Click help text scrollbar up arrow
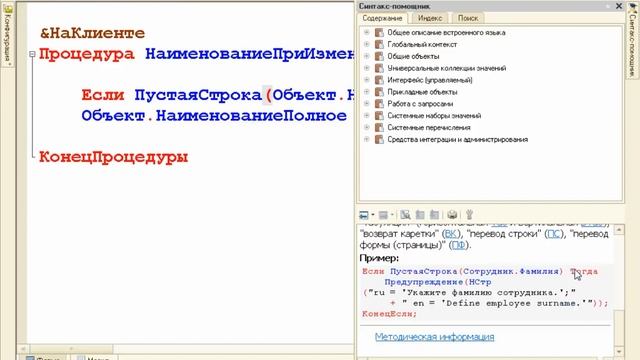Viewport: 640px width, 360px height. [x=619, y=230]
